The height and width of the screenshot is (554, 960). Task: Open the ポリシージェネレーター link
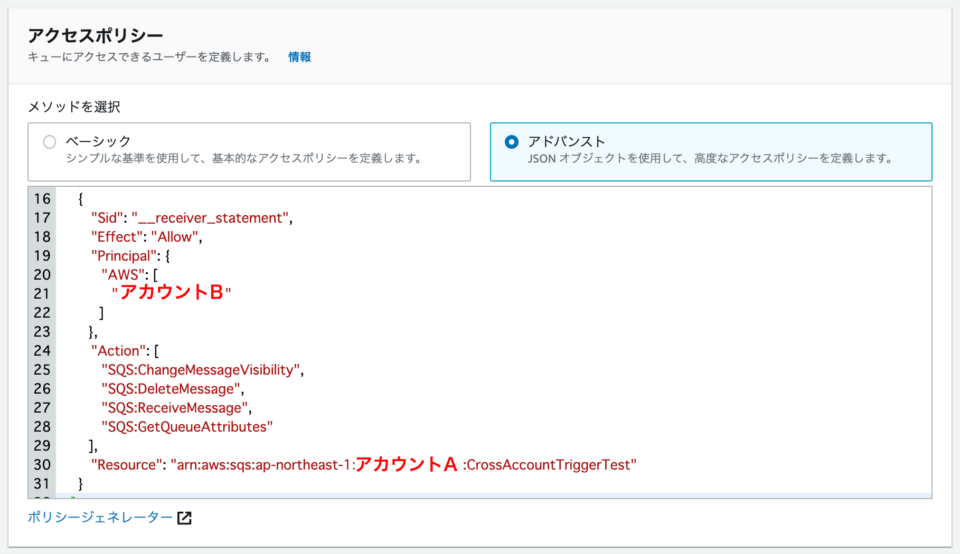coord(100,517)
